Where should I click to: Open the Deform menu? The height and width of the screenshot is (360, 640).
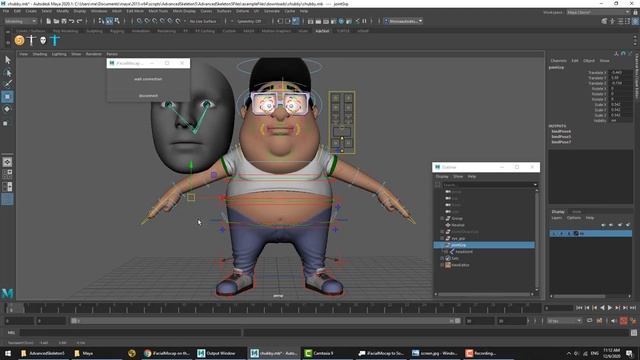click(242, 11)
